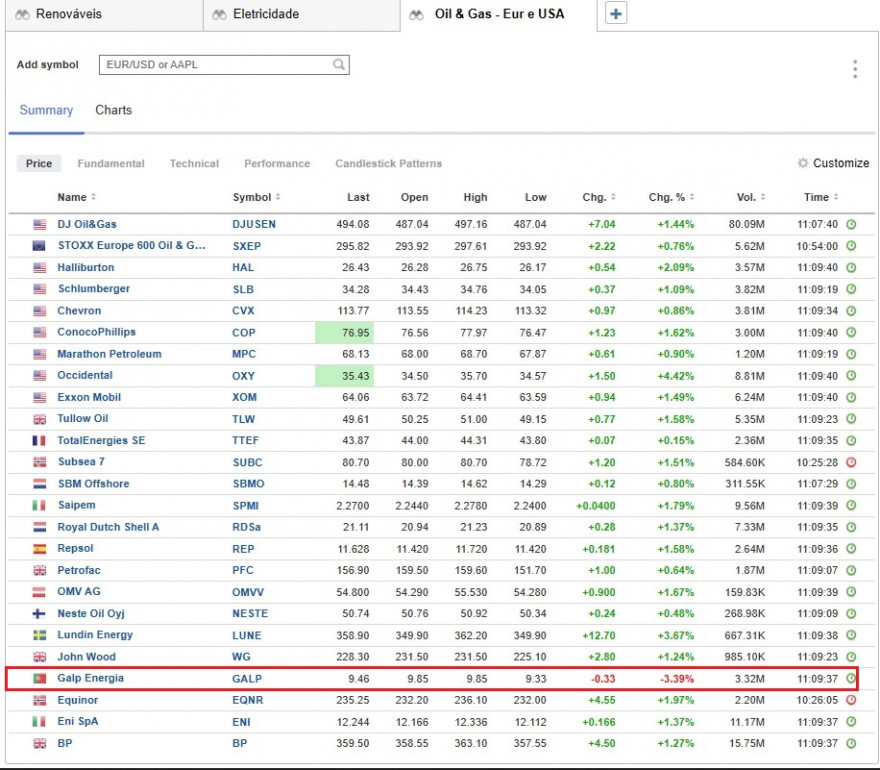Sort the table by Symbol column

tap(256, 197)
